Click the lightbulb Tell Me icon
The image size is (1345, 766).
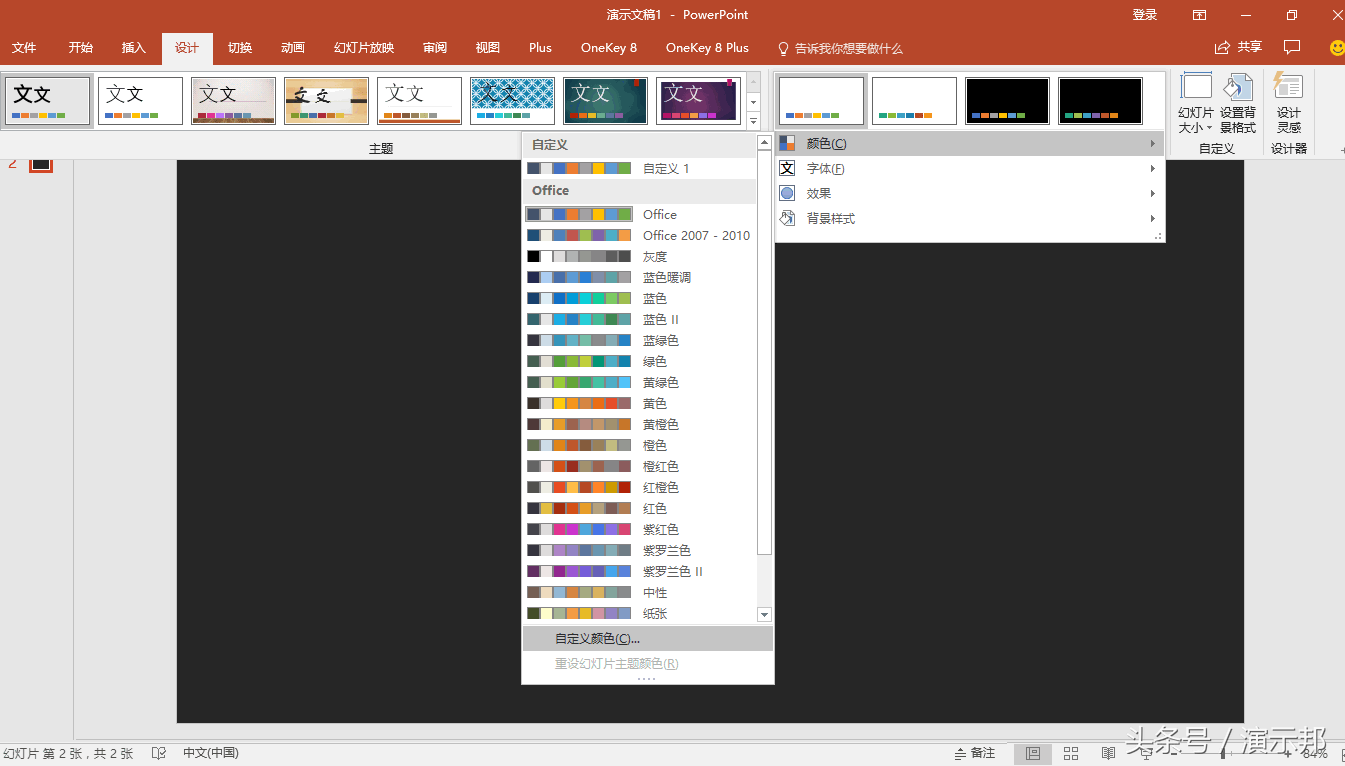tap(784, 48)
